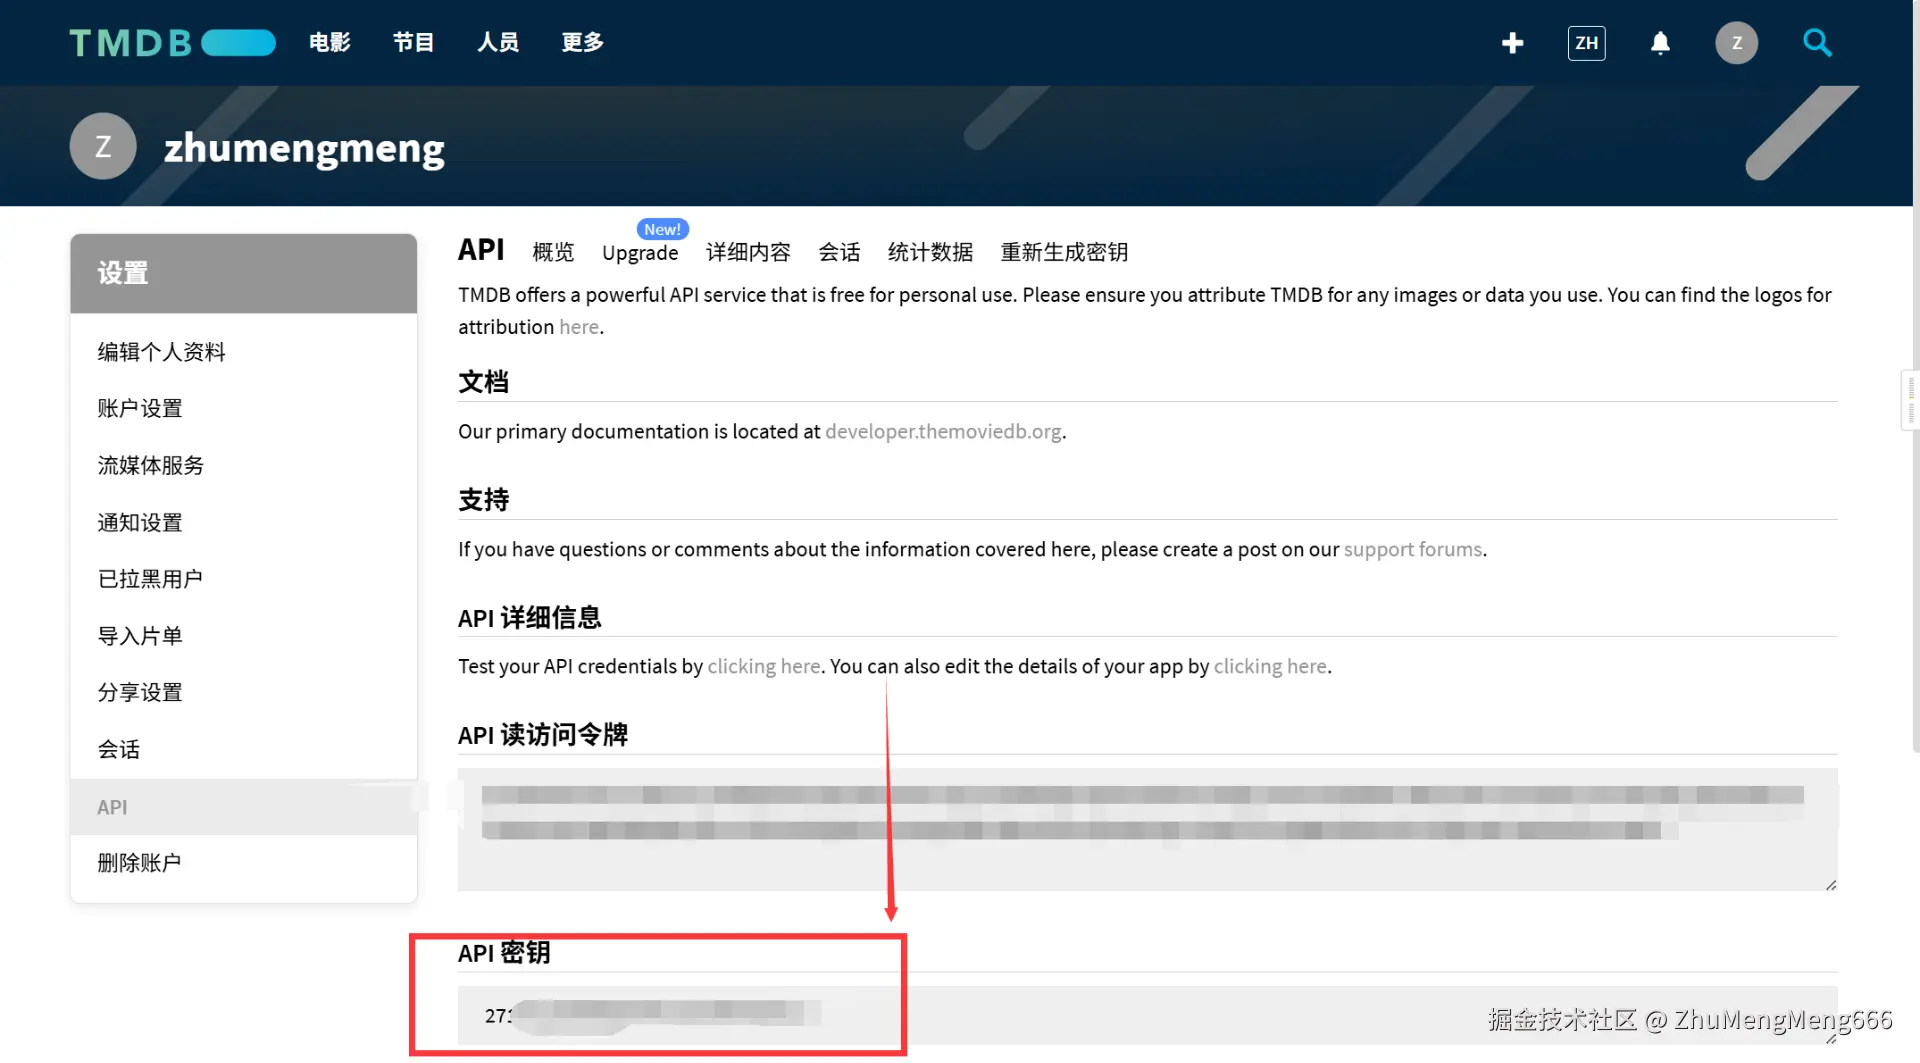Switch to the 详细内容 tab
The image size is (1920, 1063).
(748, 252)
